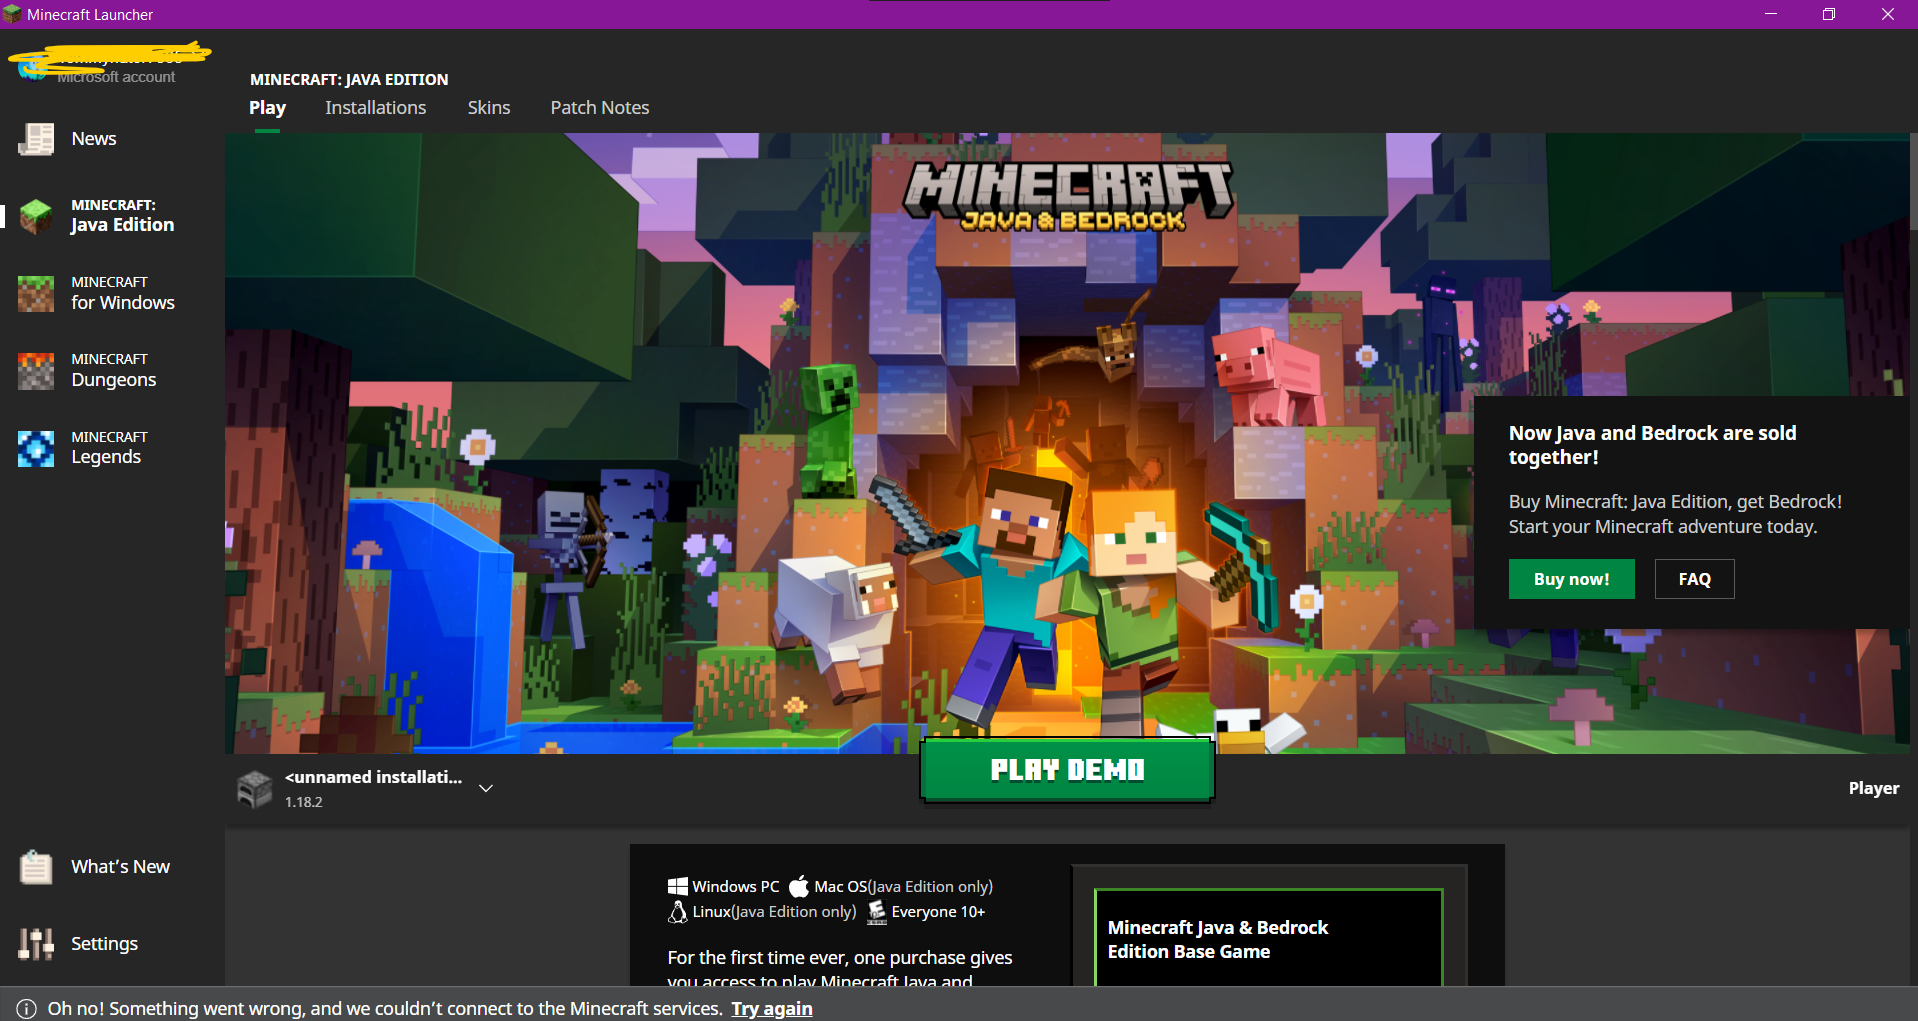
Task: Open the Settings sliders icon
Action: [x=36, y=944]
